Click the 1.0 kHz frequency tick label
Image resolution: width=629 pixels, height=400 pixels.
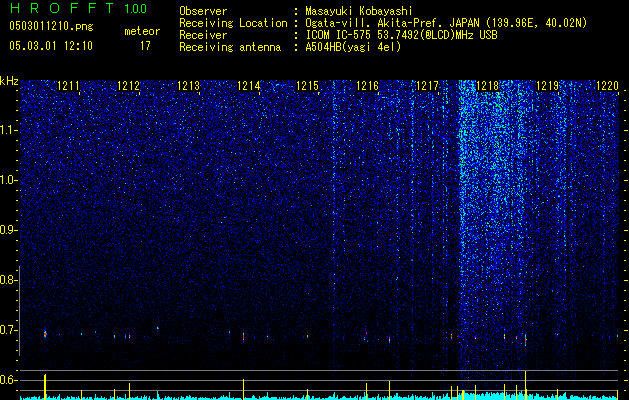tap(7, 180)
